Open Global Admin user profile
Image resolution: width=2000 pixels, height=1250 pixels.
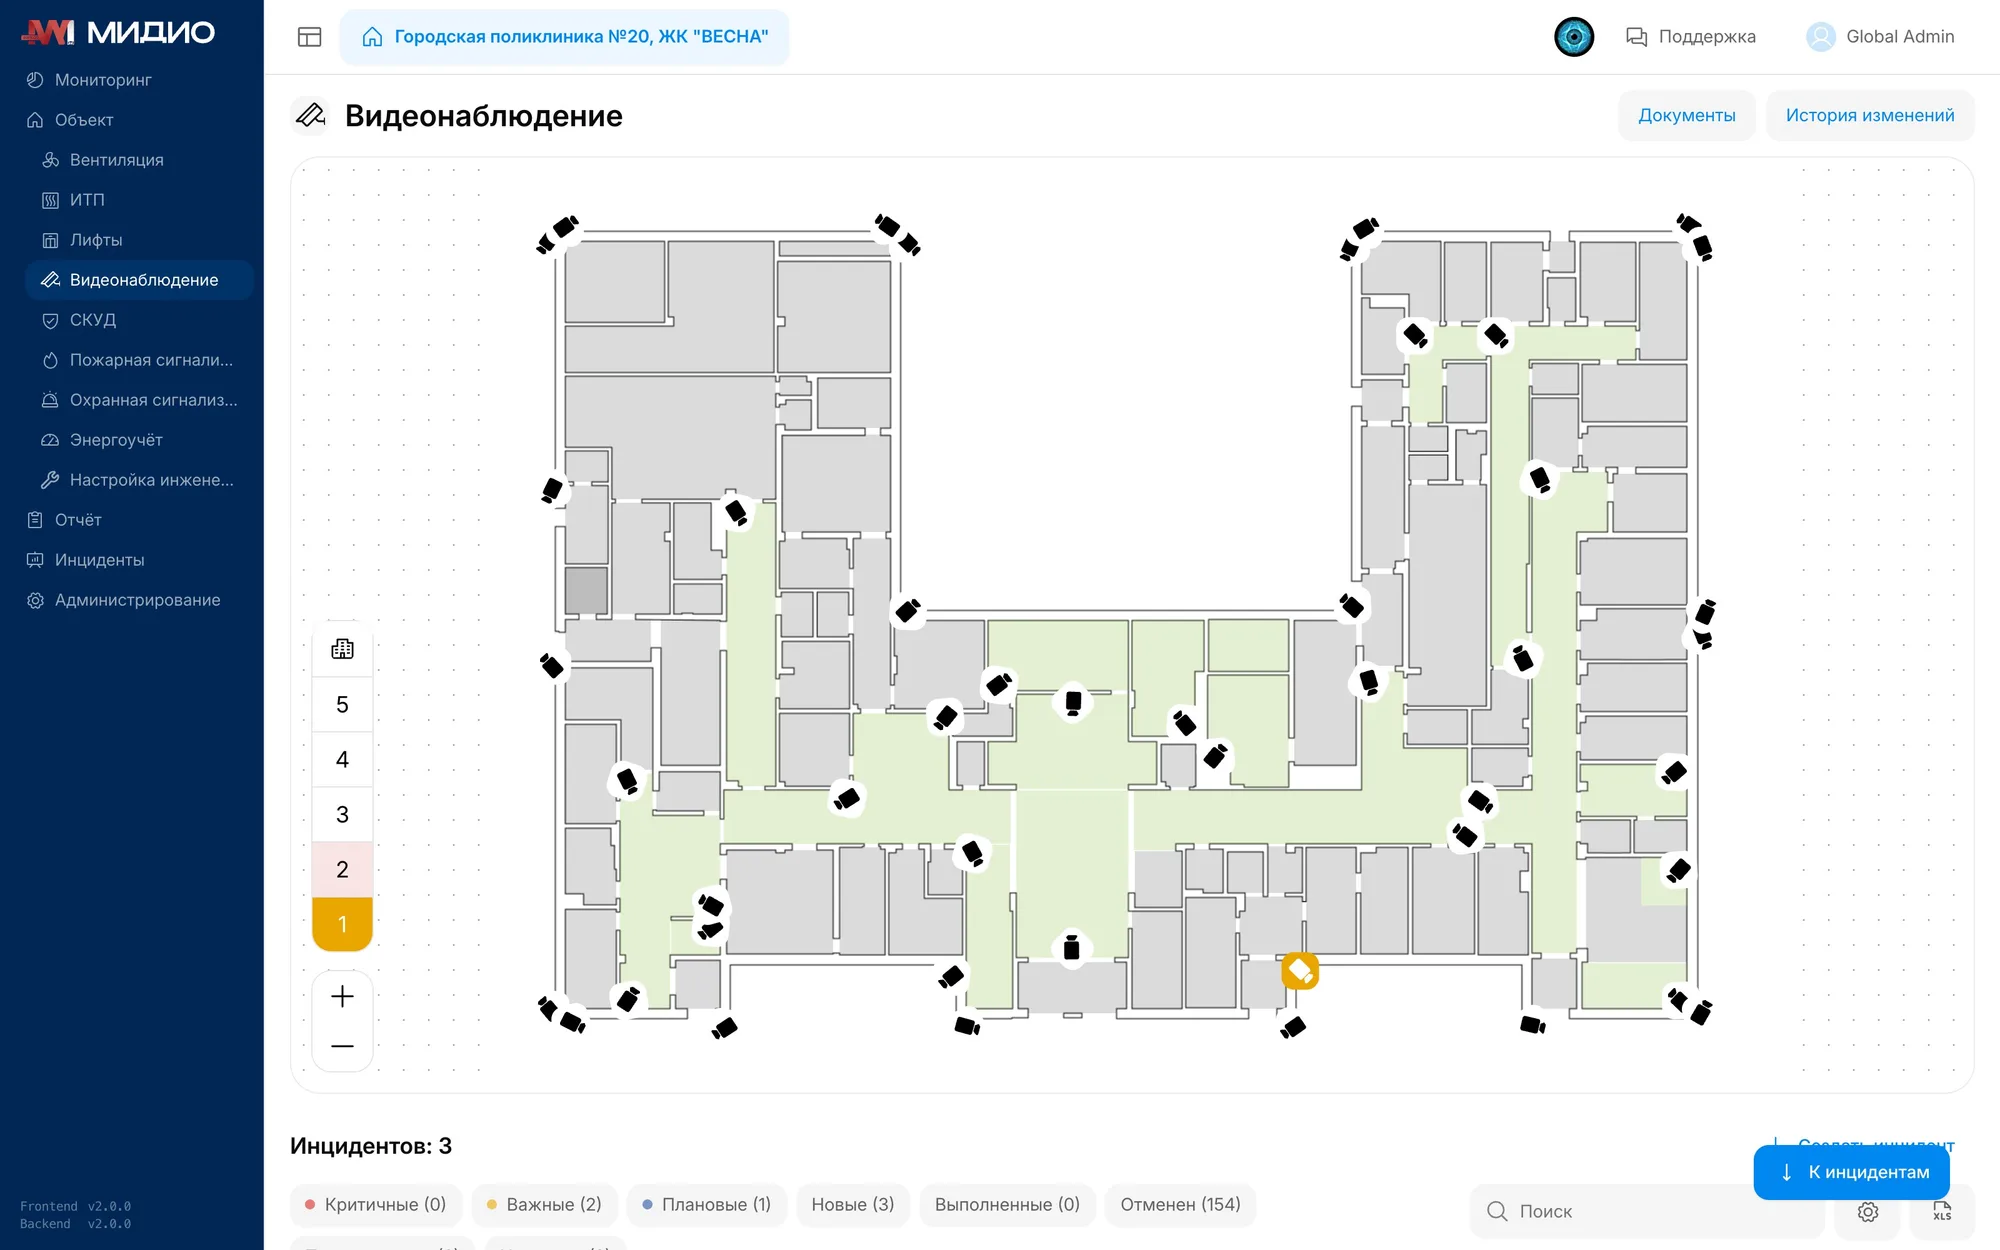1880,37
